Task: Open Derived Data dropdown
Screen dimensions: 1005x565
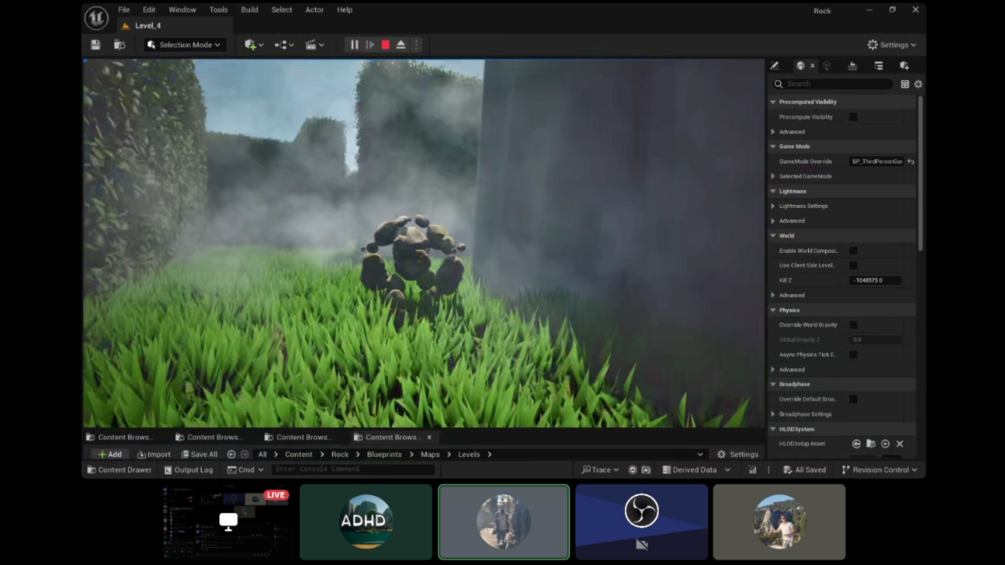Action: pyautogui.click(x=696, y=470)
